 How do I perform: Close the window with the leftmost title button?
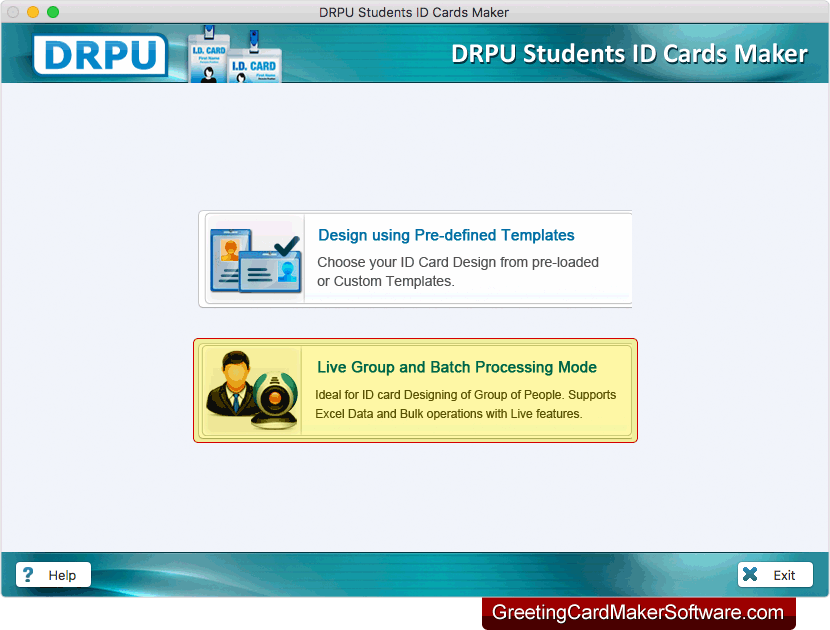coord(13,12)
